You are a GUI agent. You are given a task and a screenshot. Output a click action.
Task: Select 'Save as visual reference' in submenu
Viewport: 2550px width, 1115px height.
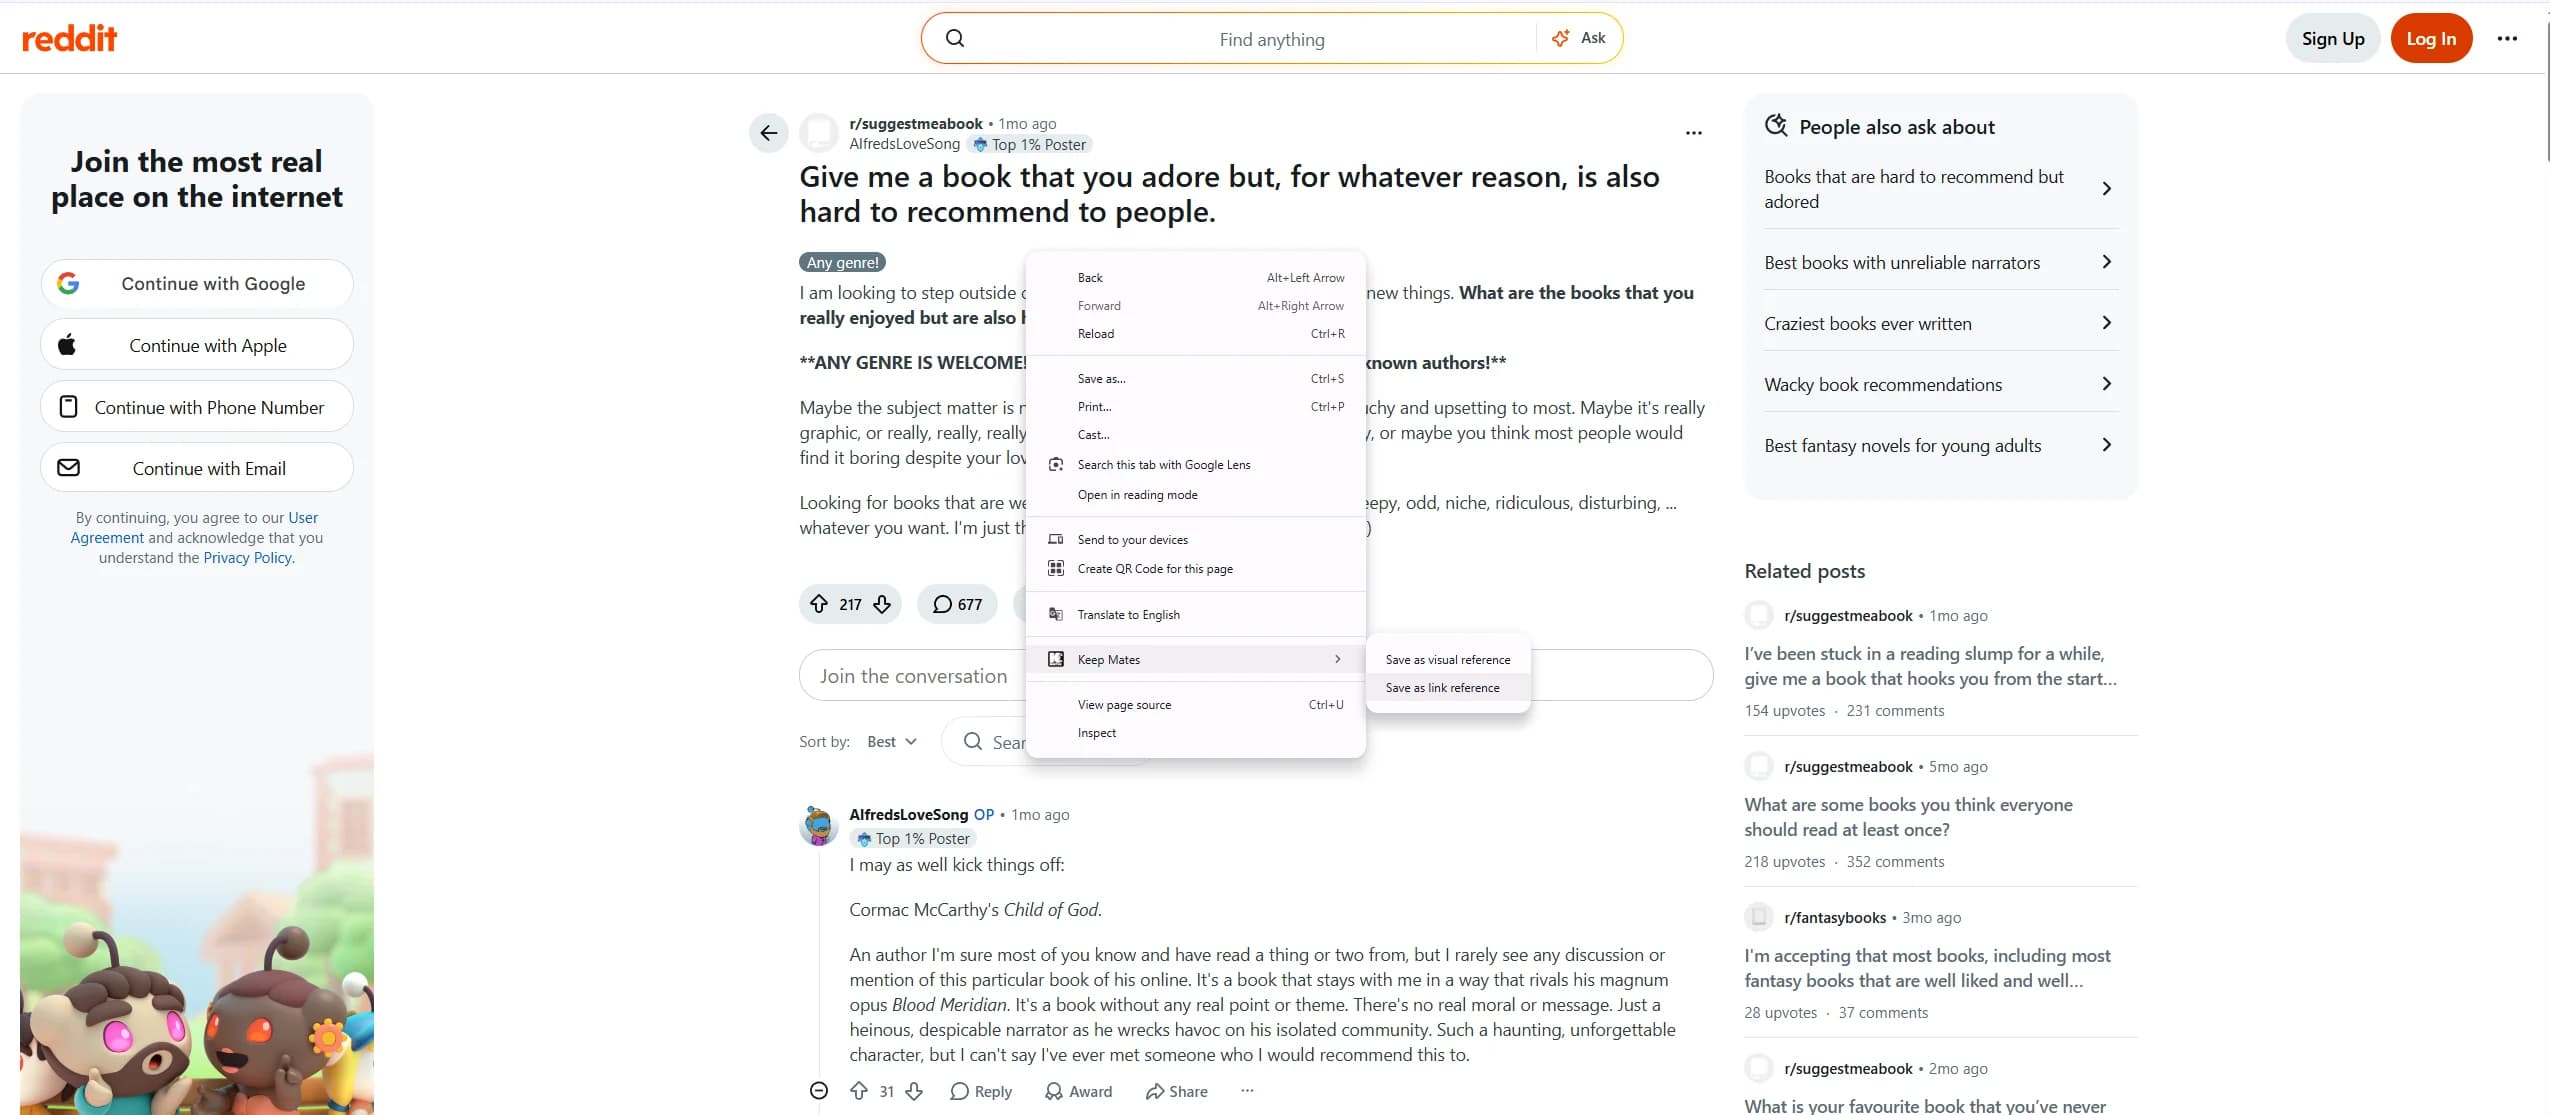coord(1447,659)
